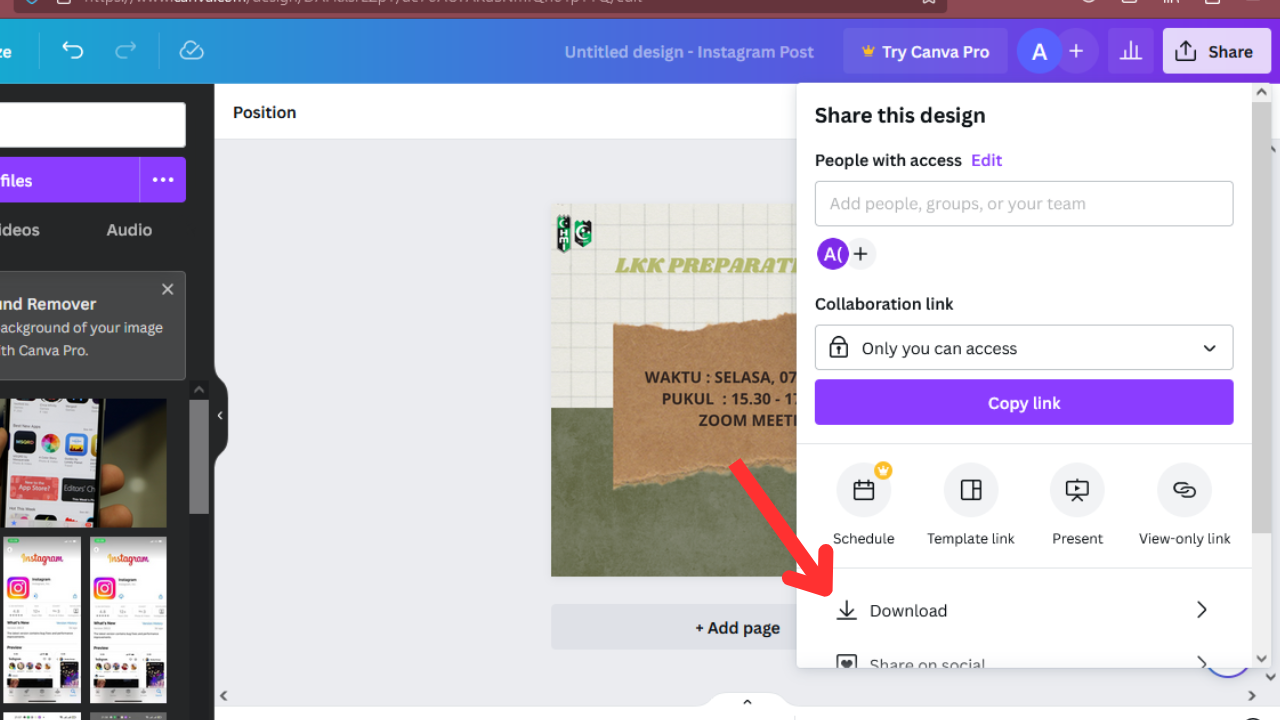Image resolution: width=1280 pixels, height=720 pixels.
Task: Click Try Canva Pro button
Action: [x=925, y=51]
